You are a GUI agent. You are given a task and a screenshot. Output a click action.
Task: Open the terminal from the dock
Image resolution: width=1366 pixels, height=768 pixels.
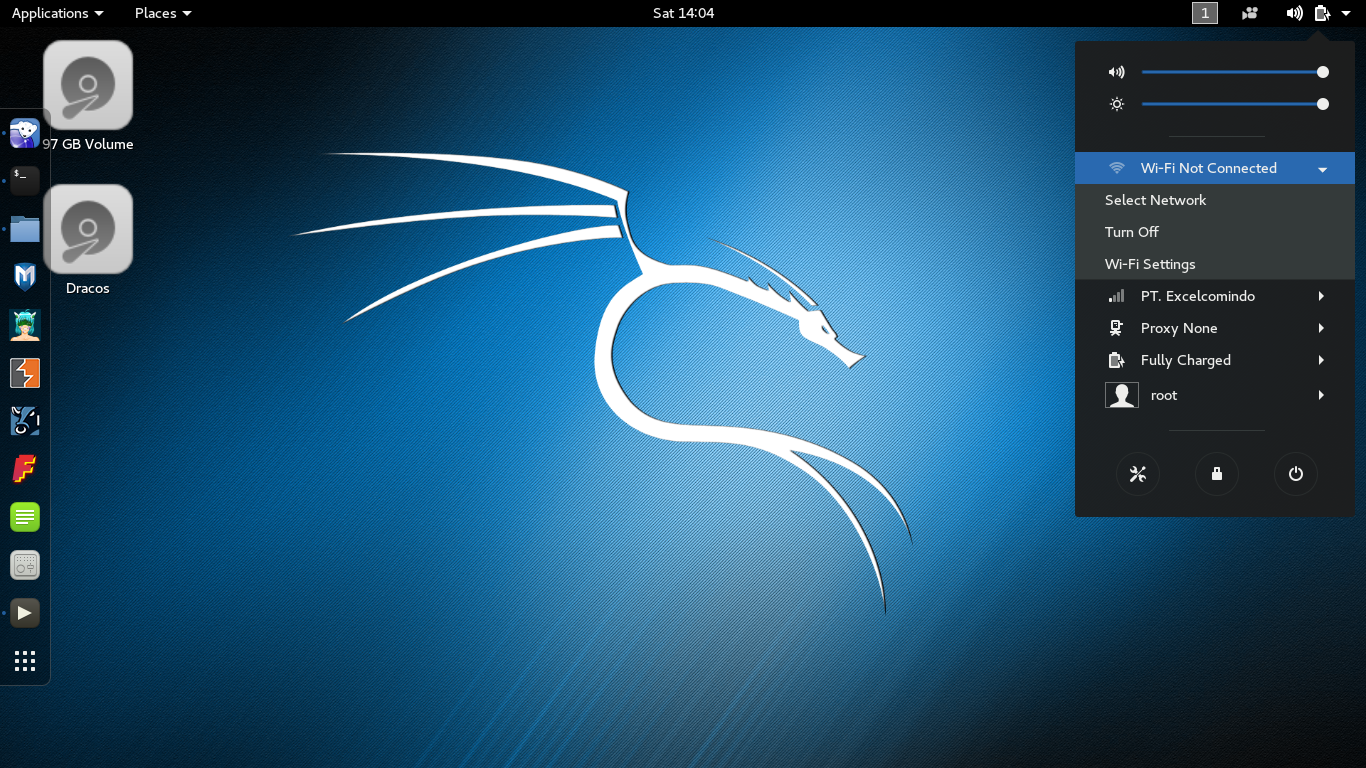[25, 181]
